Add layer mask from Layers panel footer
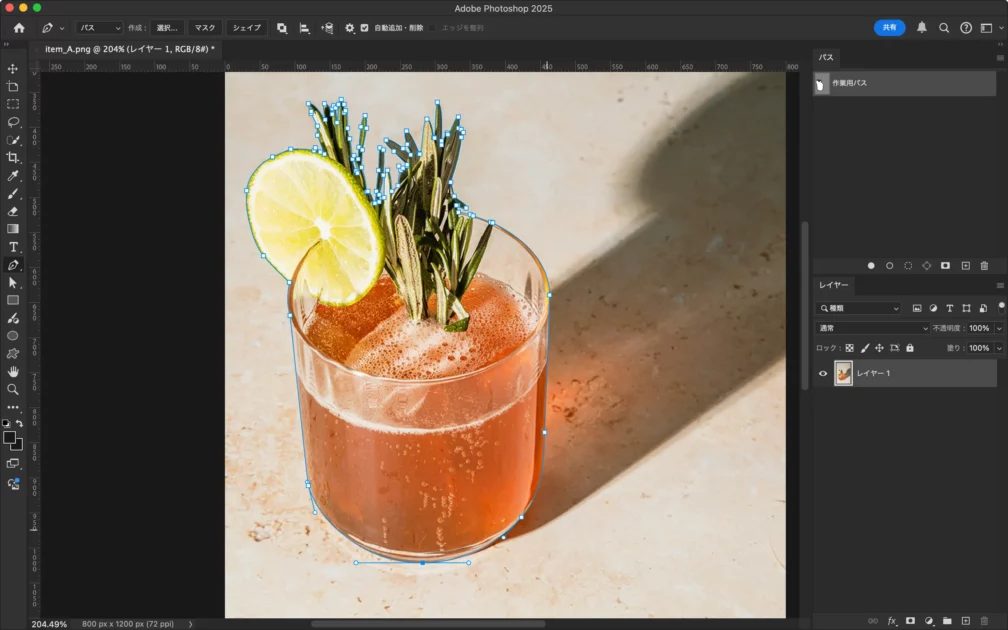The width and height of the screenshot is (1008, 630). coord(910,621)
